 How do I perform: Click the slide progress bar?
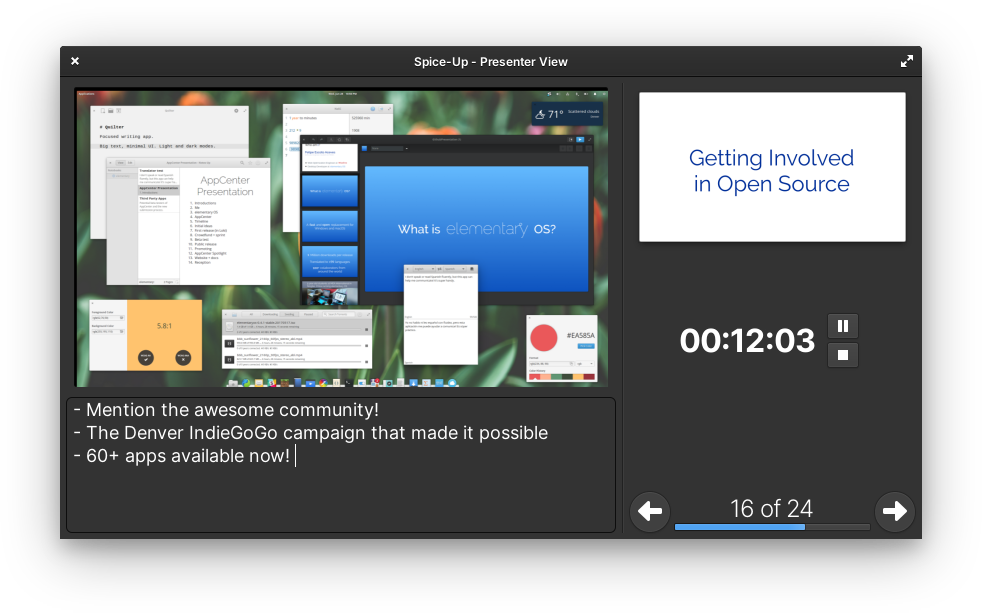(772, 527)
